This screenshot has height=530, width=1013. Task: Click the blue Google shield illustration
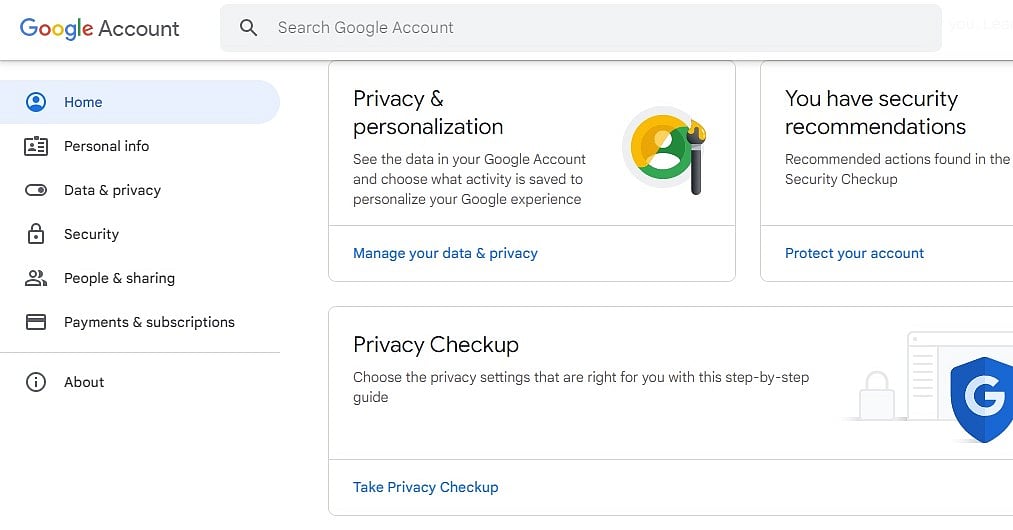(982, 398)
